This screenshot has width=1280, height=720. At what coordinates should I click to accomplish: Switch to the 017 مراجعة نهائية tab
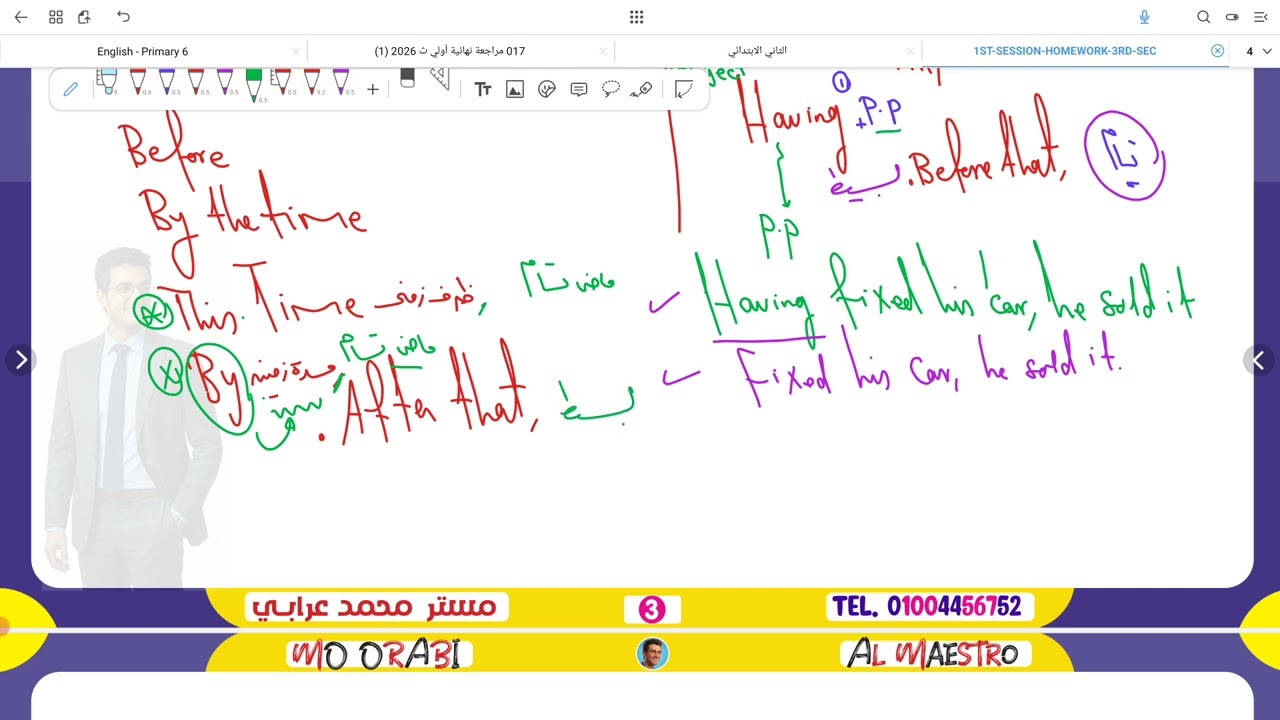450,51
